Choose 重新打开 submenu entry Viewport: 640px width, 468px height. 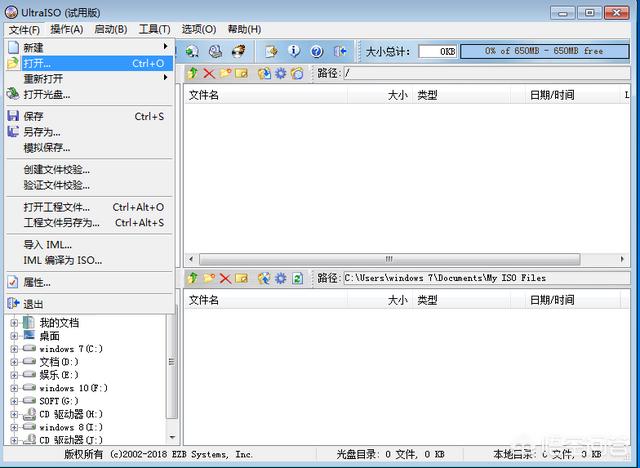[x=89, y=79]
